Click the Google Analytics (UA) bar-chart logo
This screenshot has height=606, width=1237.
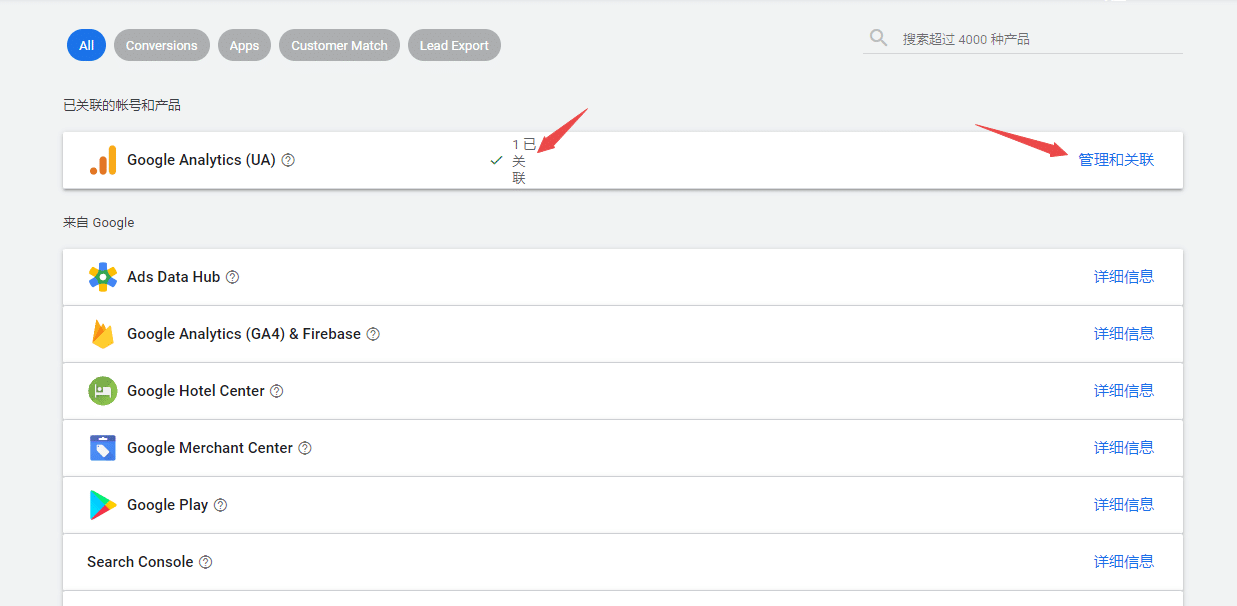coord(103,160)
